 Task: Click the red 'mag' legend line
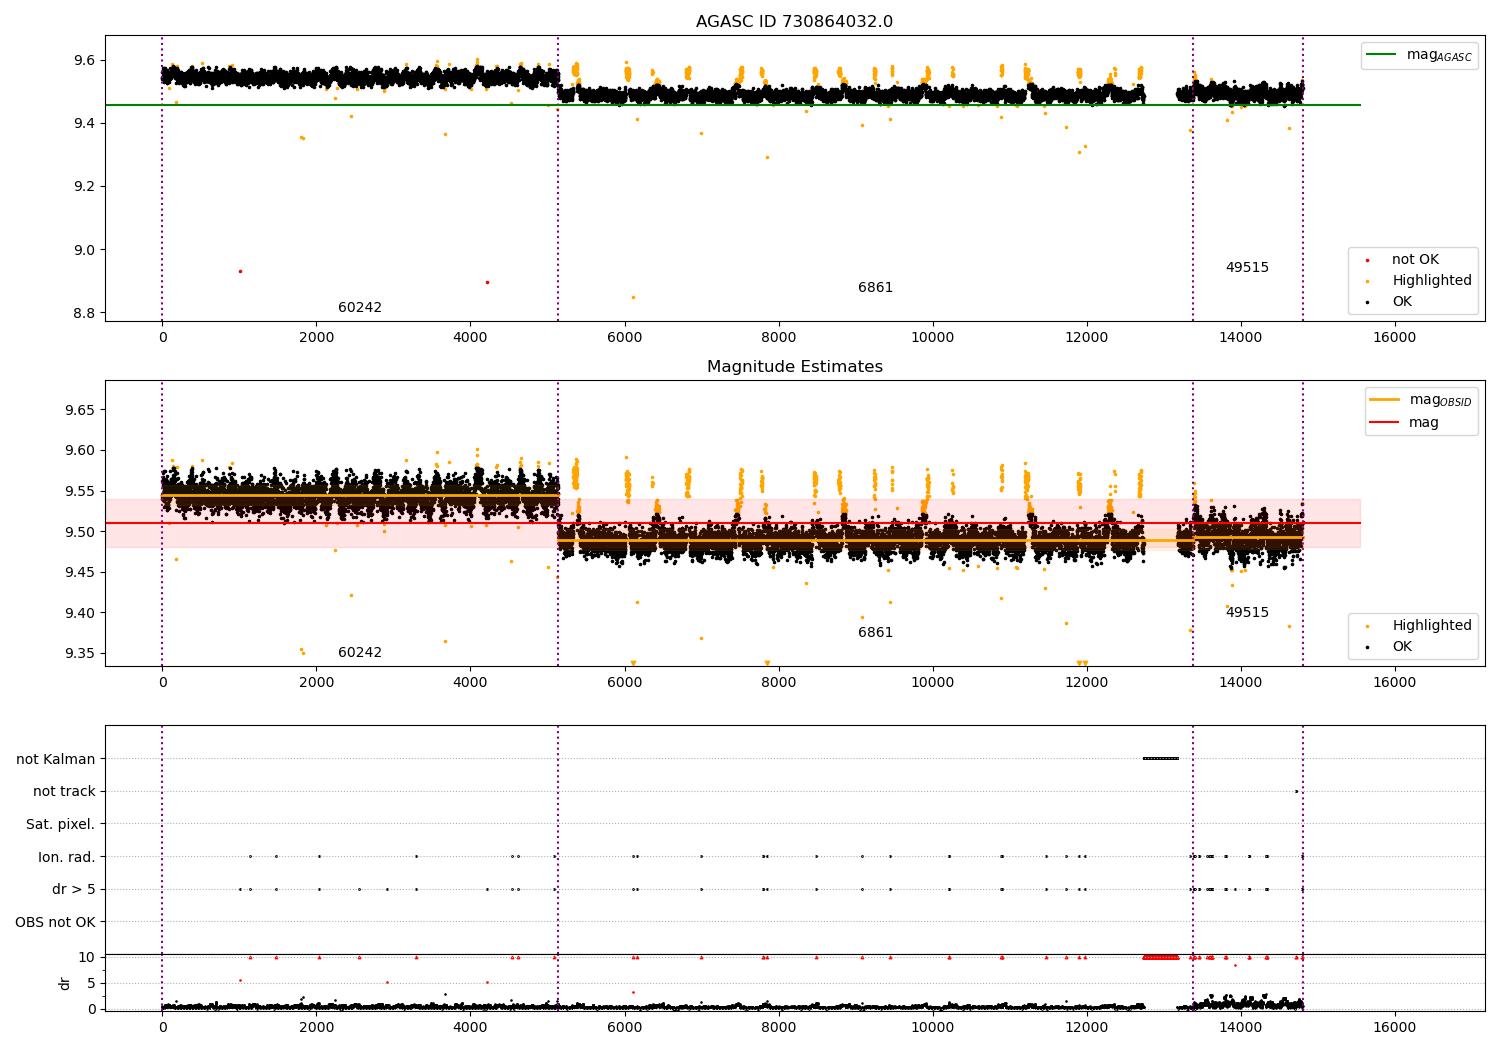(1385, 422)
